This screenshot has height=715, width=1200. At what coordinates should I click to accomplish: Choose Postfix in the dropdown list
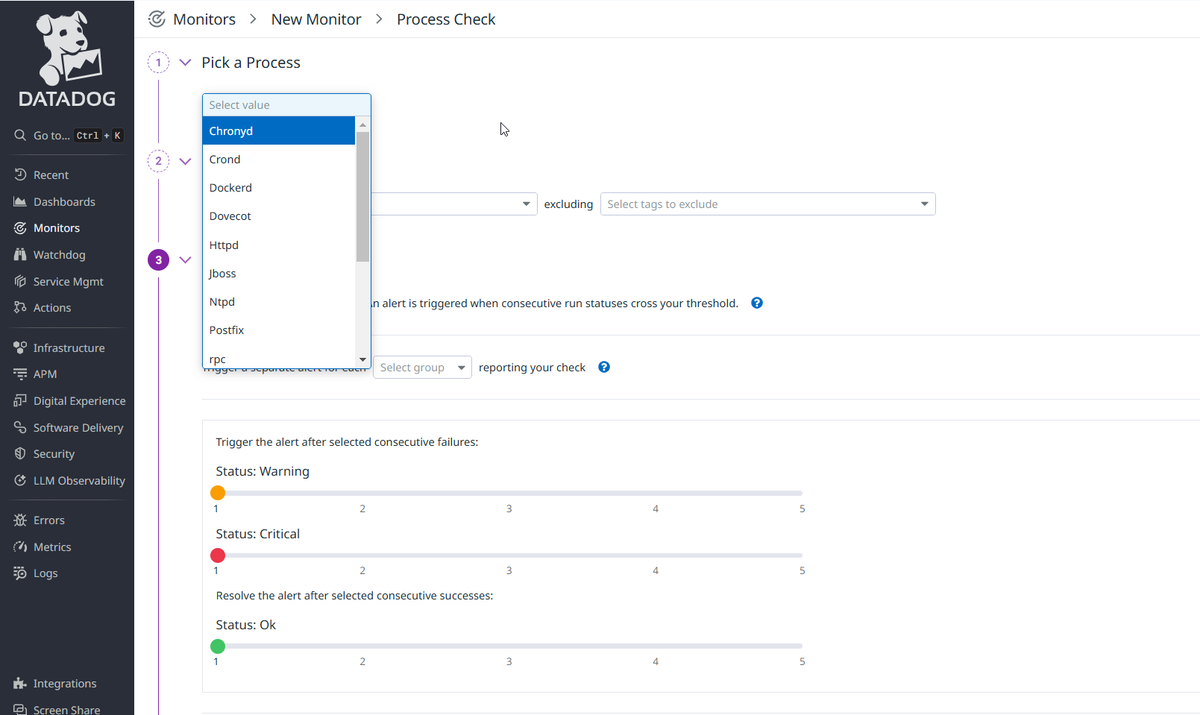(x=279, y=330)
